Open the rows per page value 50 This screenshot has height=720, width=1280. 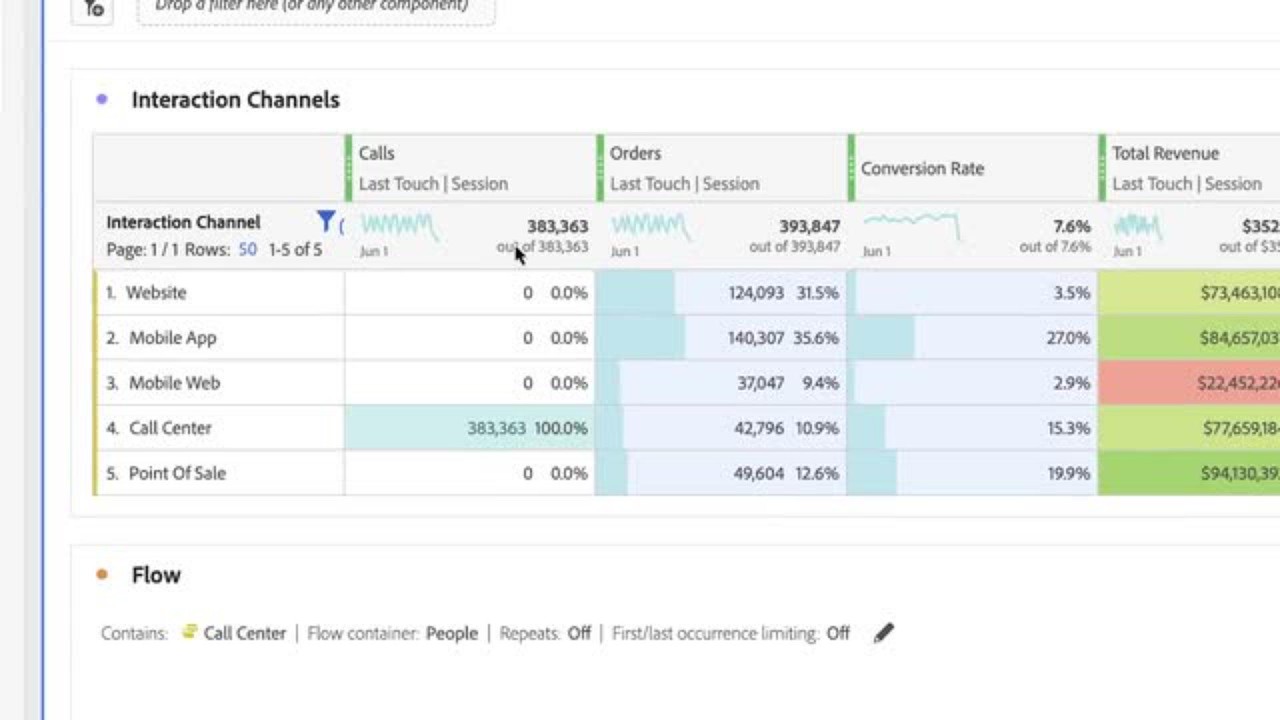coord(248,249)
